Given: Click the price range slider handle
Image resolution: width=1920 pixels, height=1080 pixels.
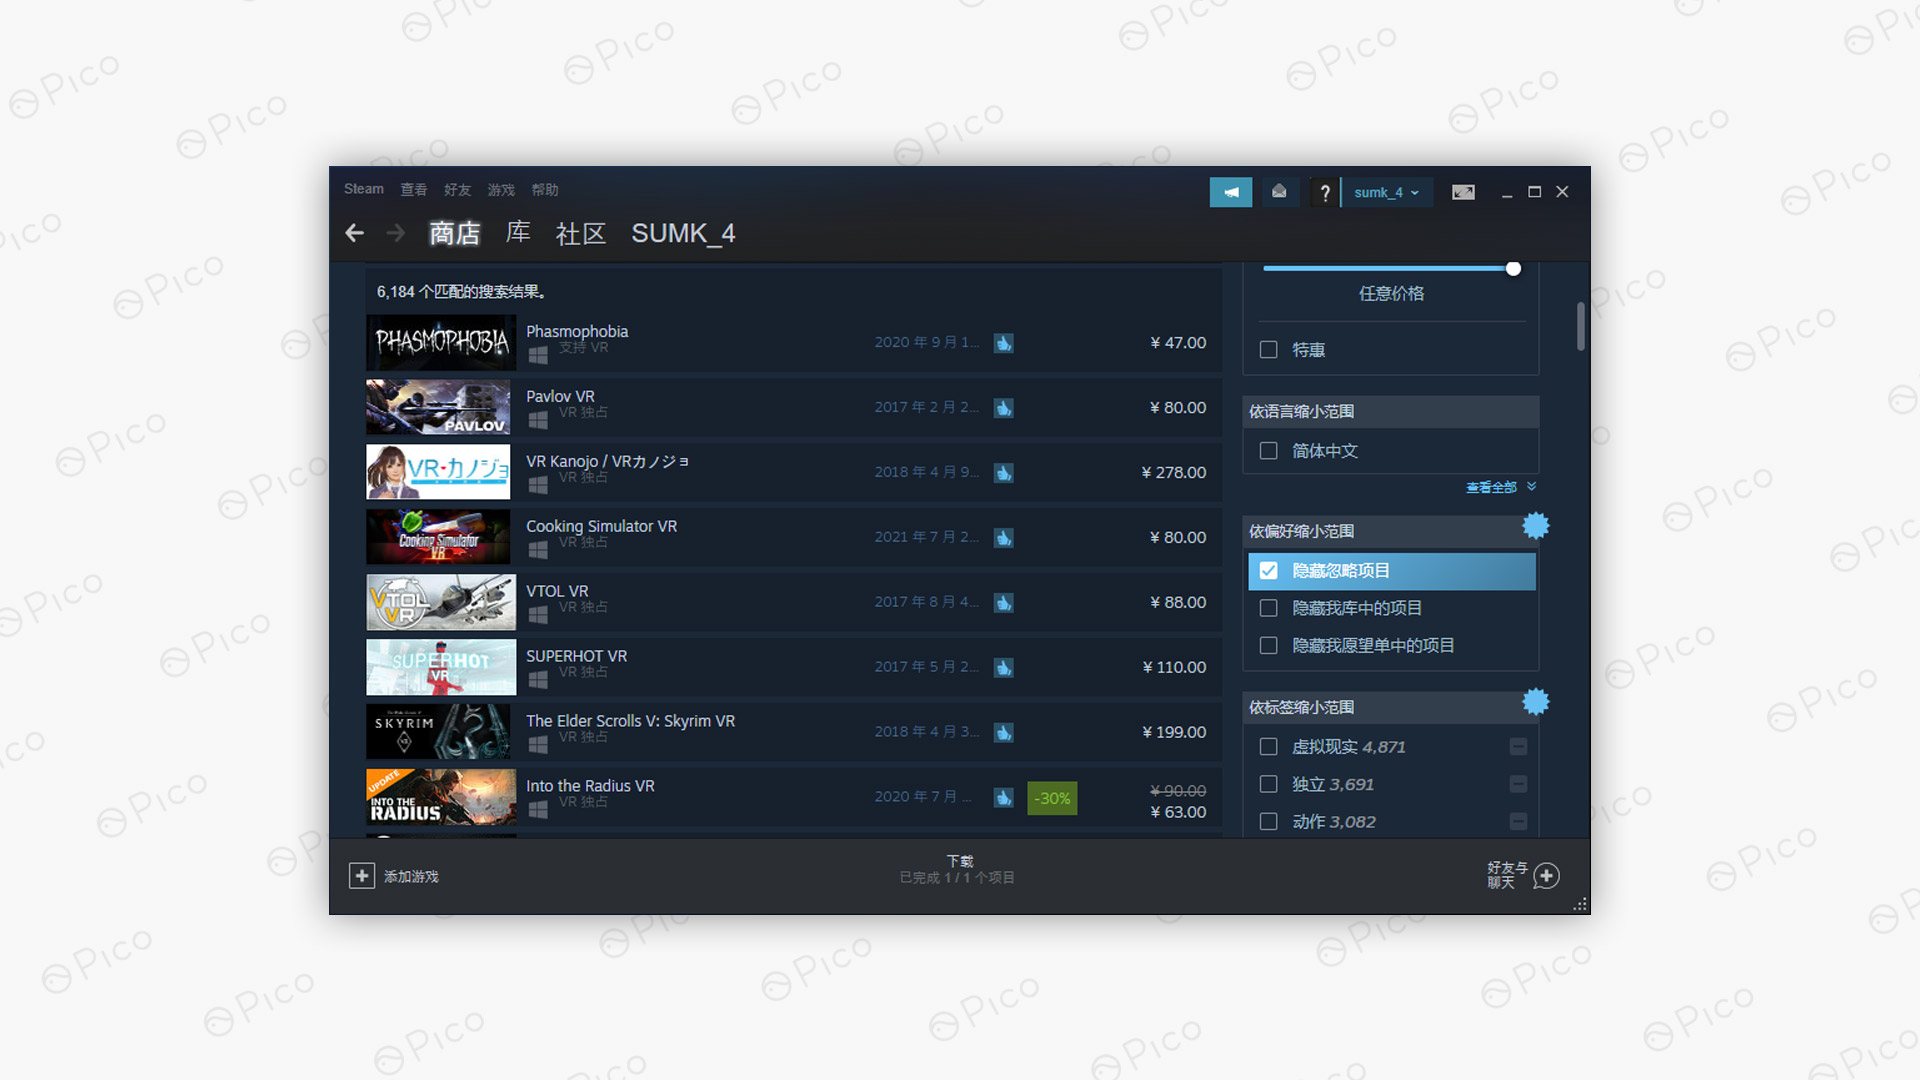Looking at the screenshot, I should coord(1513,269).
